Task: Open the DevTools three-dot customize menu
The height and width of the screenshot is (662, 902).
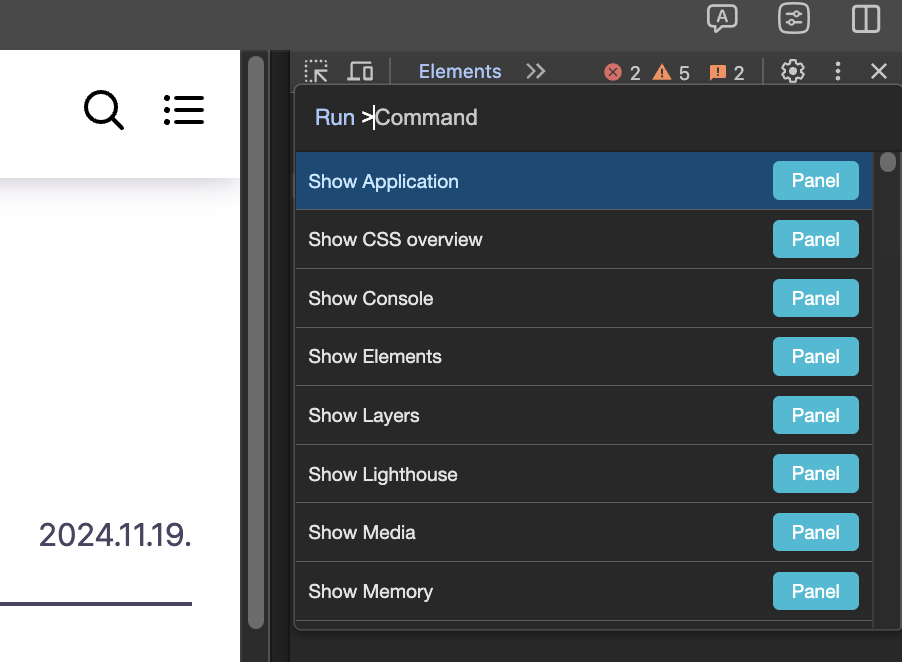Action: coord(838,71)
